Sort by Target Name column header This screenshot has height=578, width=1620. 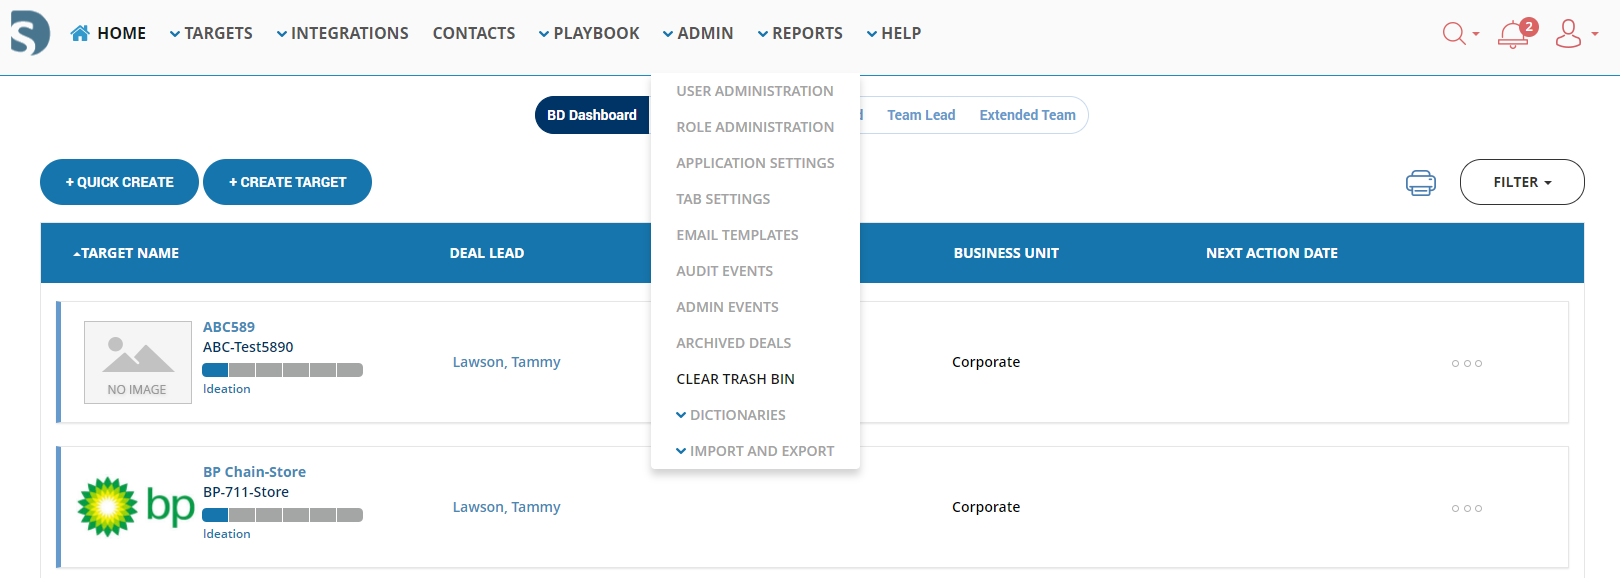[x=126, y=253]
